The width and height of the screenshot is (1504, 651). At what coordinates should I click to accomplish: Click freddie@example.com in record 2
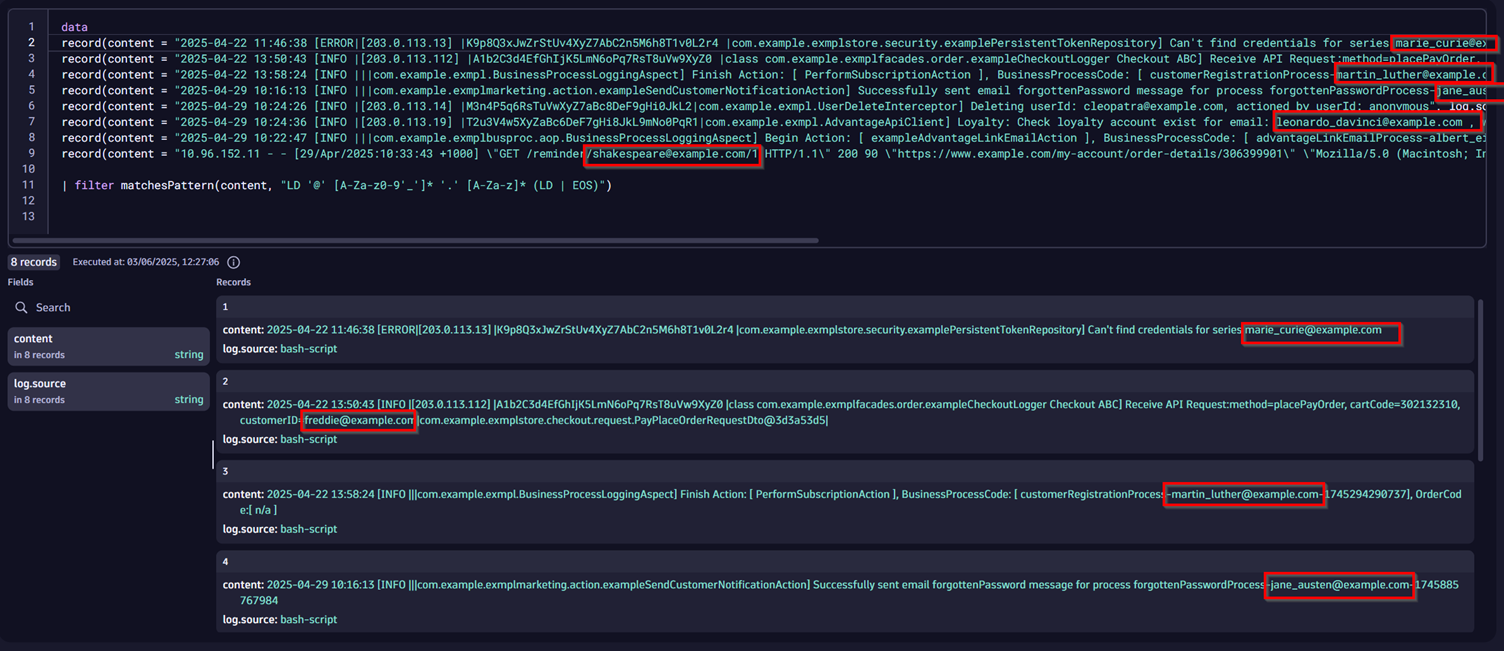(359, 421)
